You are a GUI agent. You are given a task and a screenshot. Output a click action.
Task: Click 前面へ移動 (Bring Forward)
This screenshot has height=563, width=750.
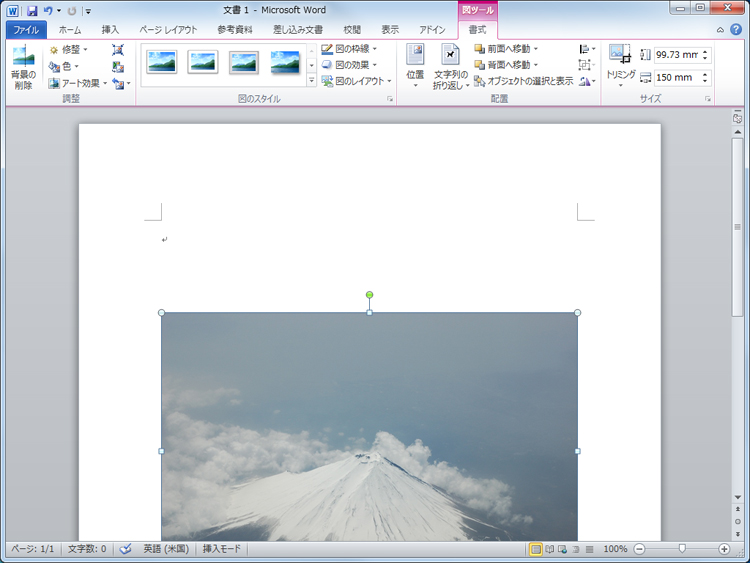point(505,49)
